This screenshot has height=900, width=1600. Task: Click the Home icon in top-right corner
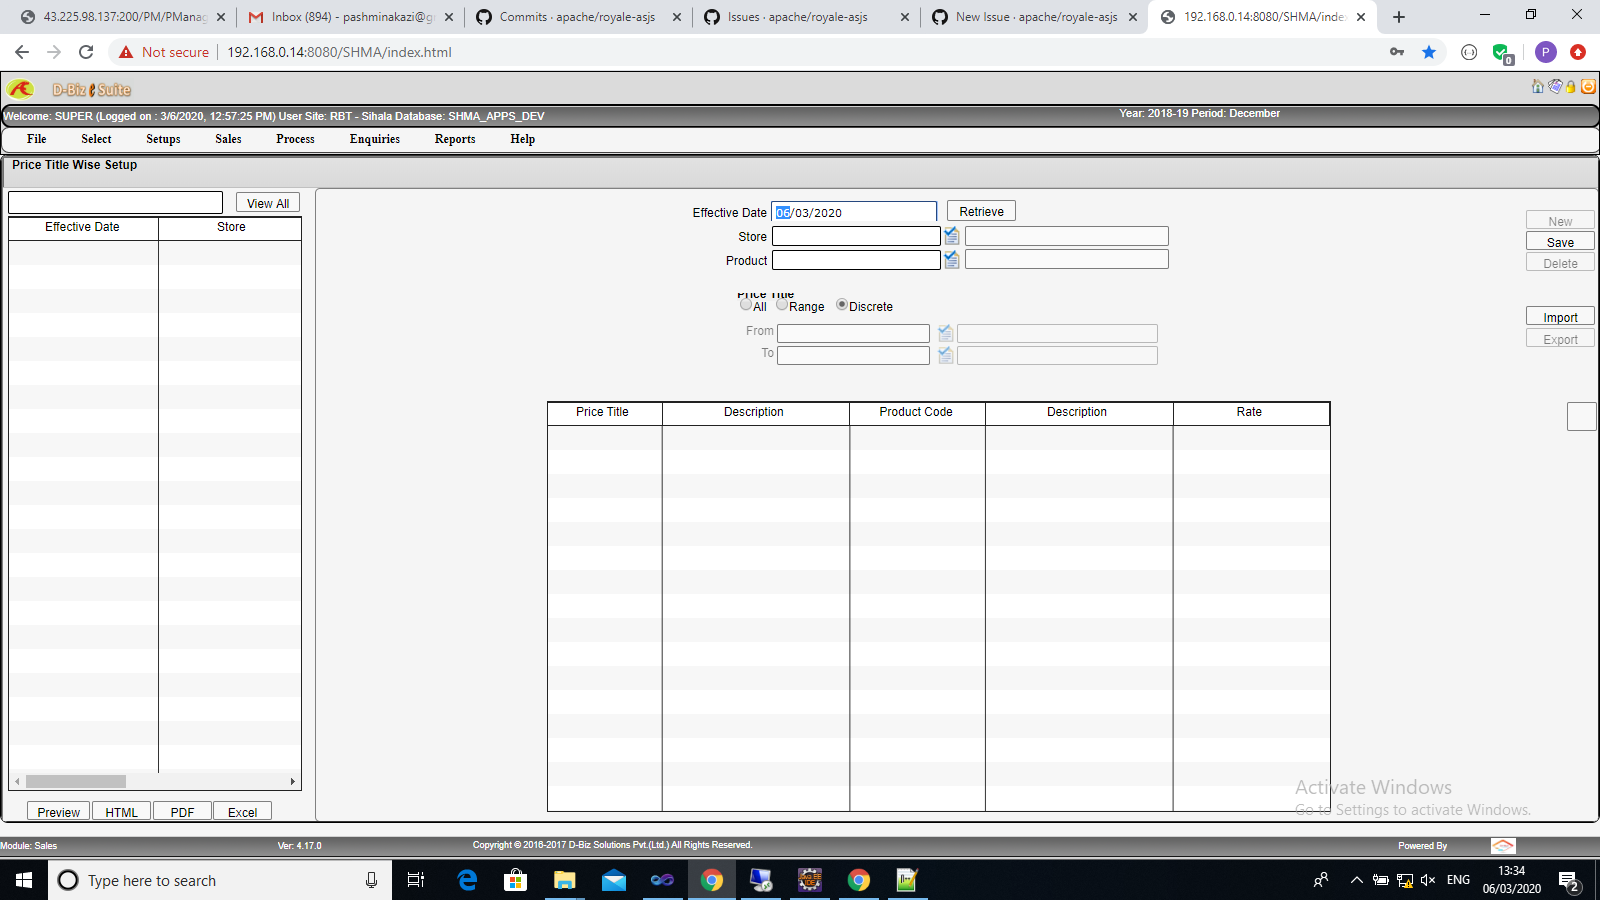point(1537,86)
